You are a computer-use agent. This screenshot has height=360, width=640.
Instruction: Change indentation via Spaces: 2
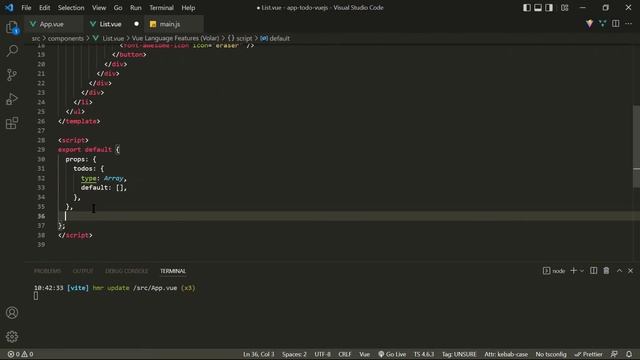(294, 354)
